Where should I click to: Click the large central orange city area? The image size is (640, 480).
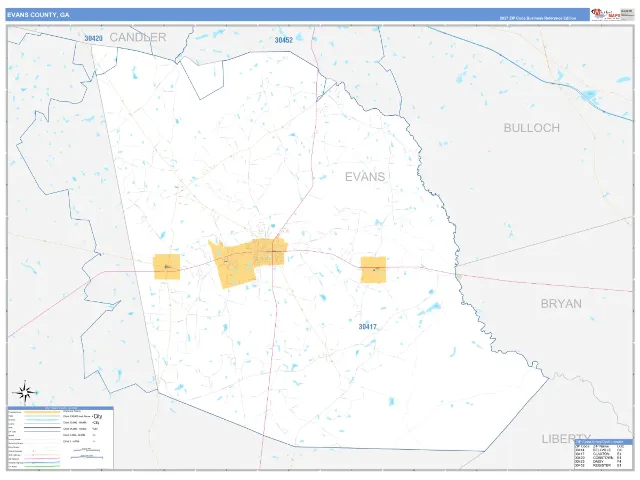247,263
